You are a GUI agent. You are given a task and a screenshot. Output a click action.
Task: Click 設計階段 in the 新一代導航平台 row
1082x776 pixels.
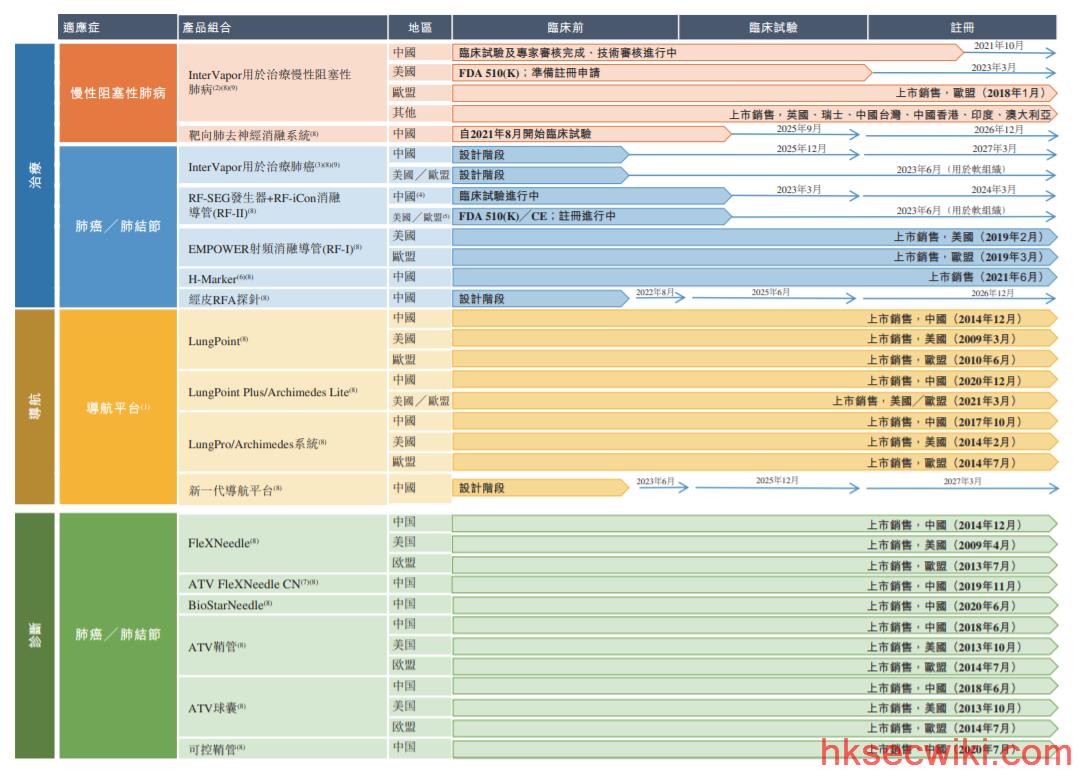pyautogui.click(x=482, y=488)
